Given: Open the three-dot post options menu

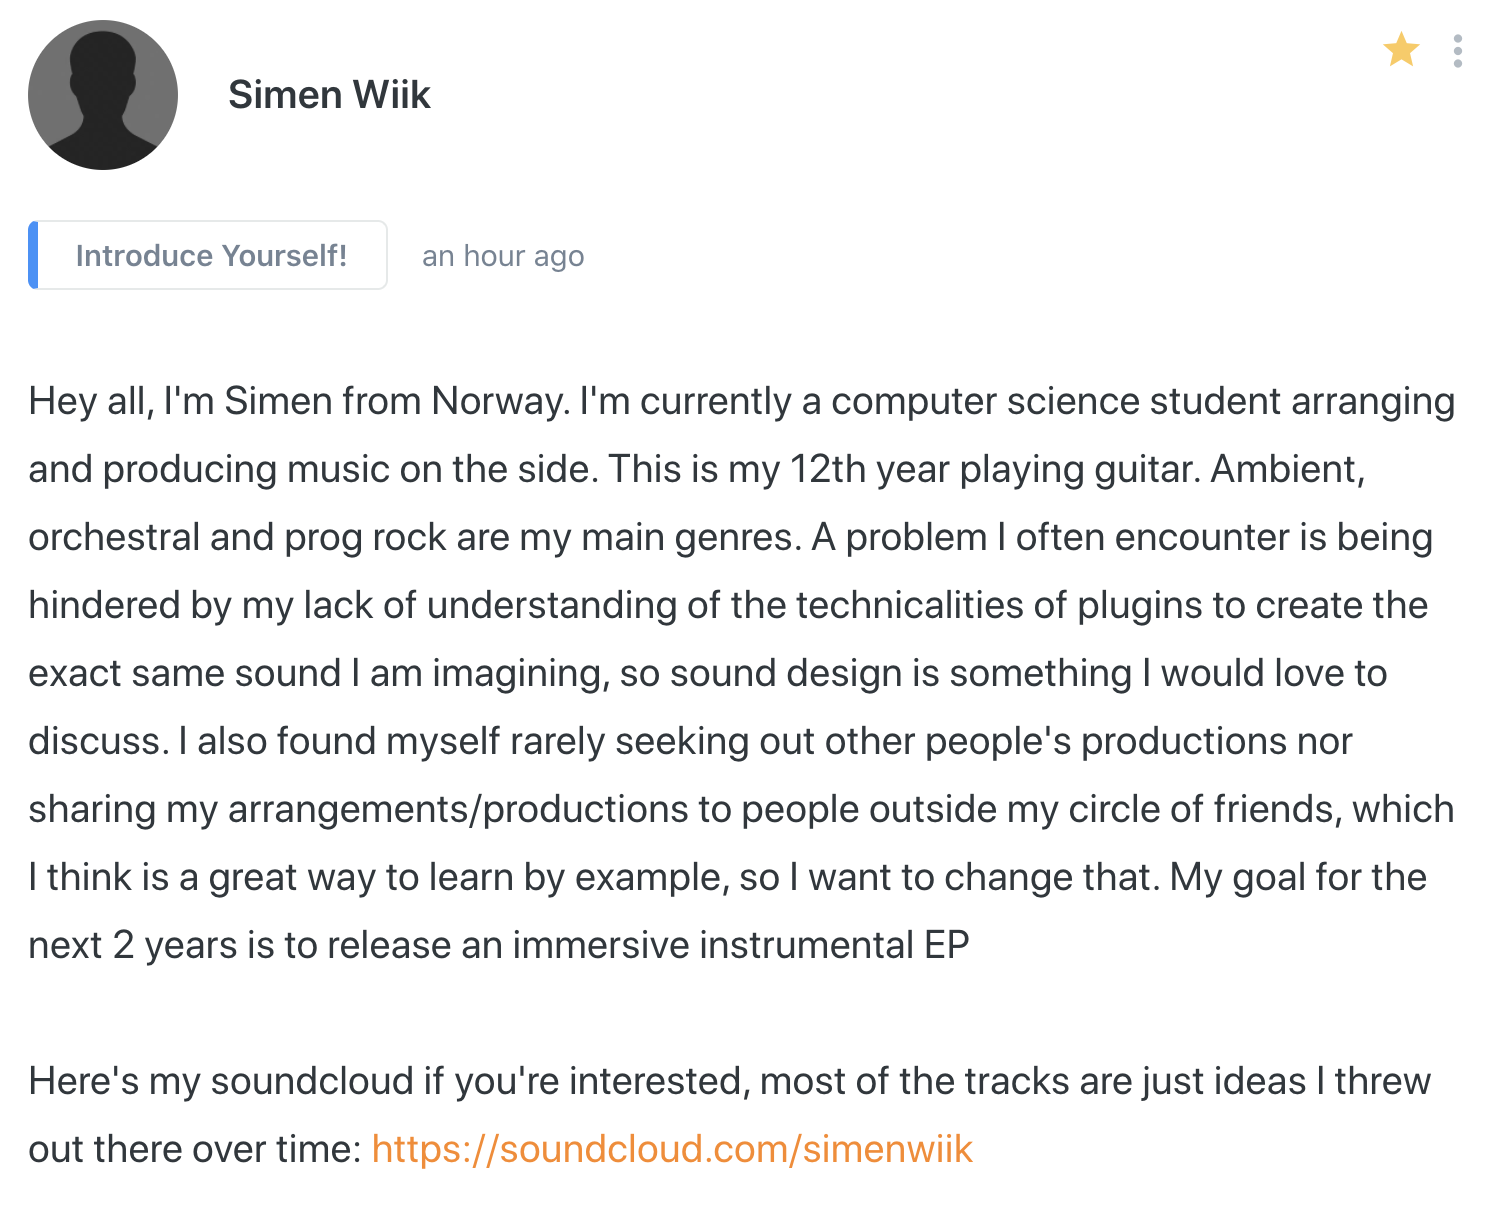Looking at the screenshot, I should click(1458, 51).
